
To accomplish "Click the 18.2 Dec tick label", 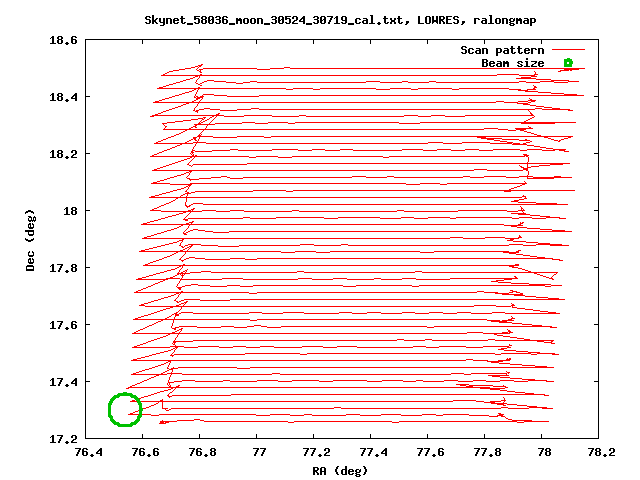I will (63, 154).
